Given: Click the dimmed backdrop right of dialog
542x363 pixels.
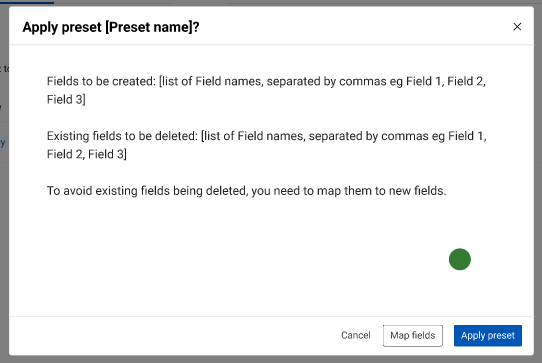Looking at the screenshot, I should coord(538,182).
